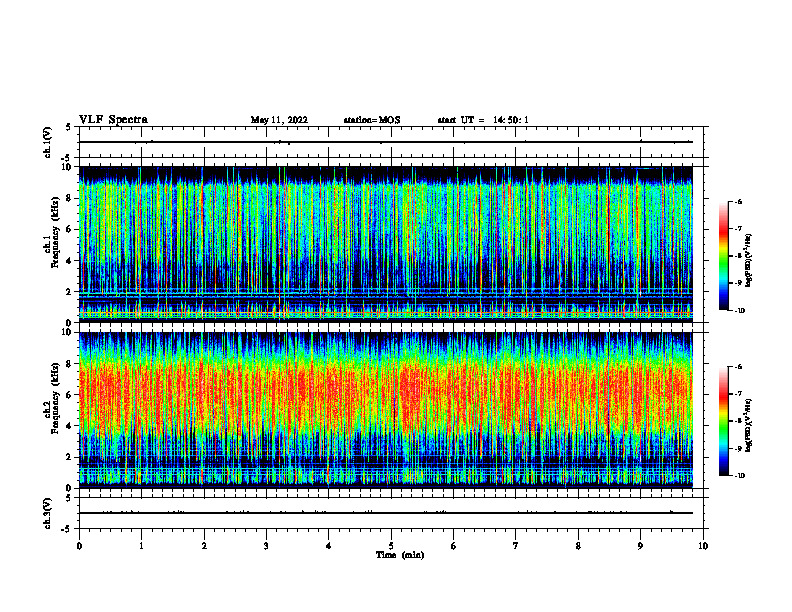792x612 pixels.
Task: Click the "station=MOS" label
Action: pos(372,120)
